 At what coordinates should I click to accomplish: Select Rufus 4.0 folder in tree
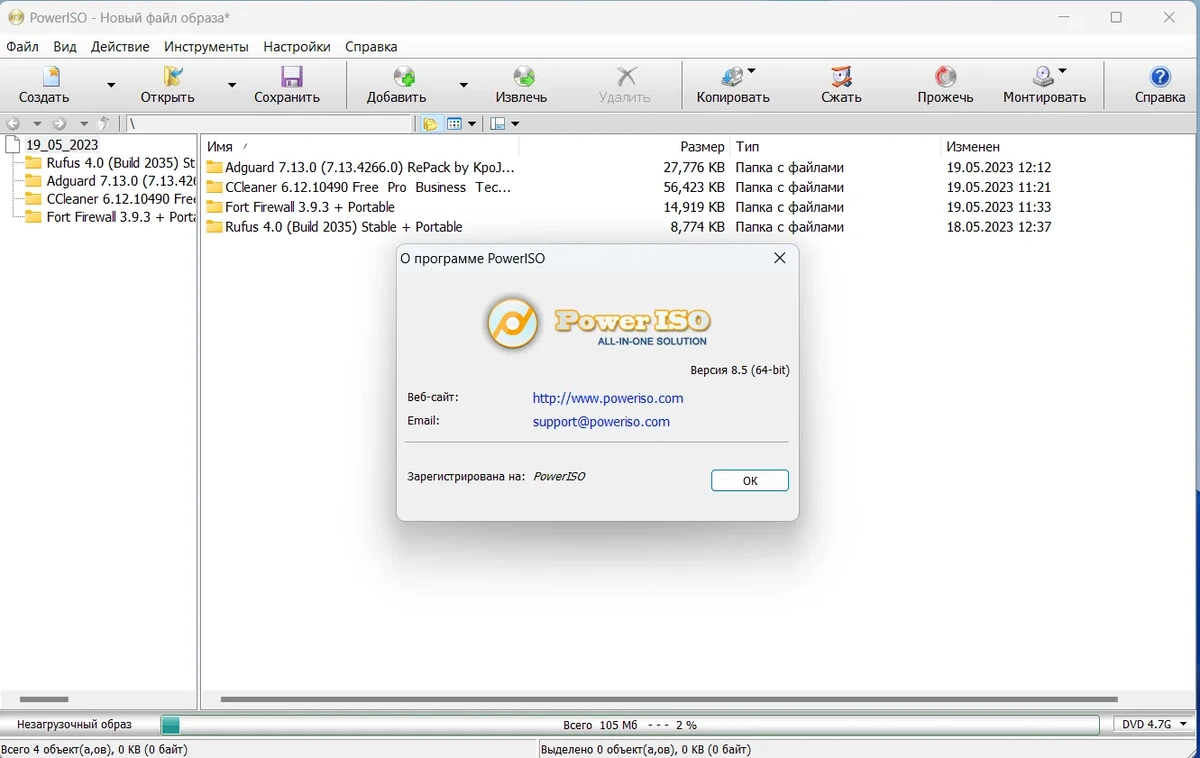pos(120,163)
